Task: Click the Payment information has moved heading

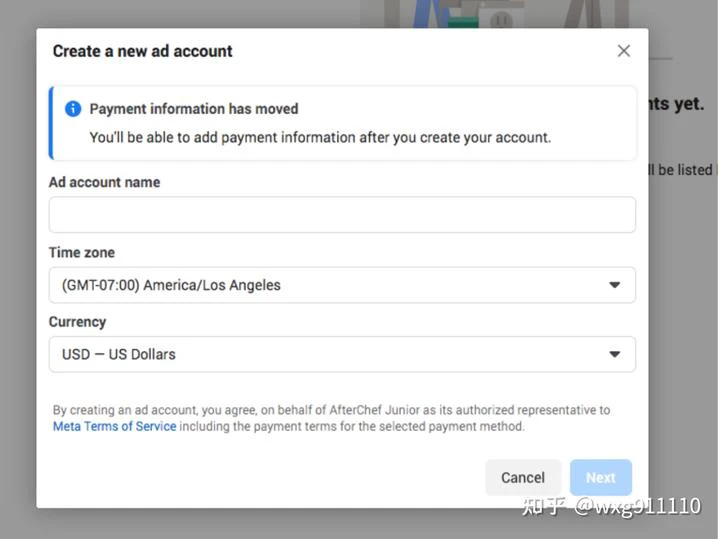Action: 194,109
